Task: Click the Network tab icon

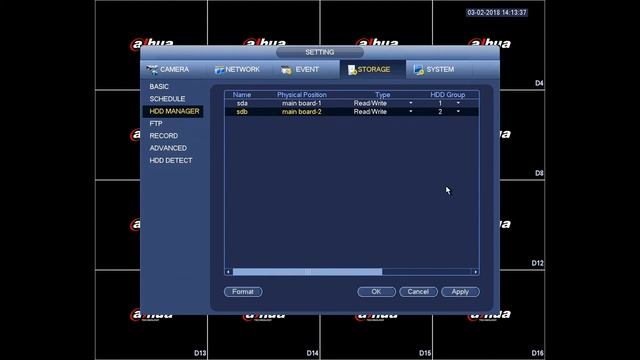Action: pos(219,70)
